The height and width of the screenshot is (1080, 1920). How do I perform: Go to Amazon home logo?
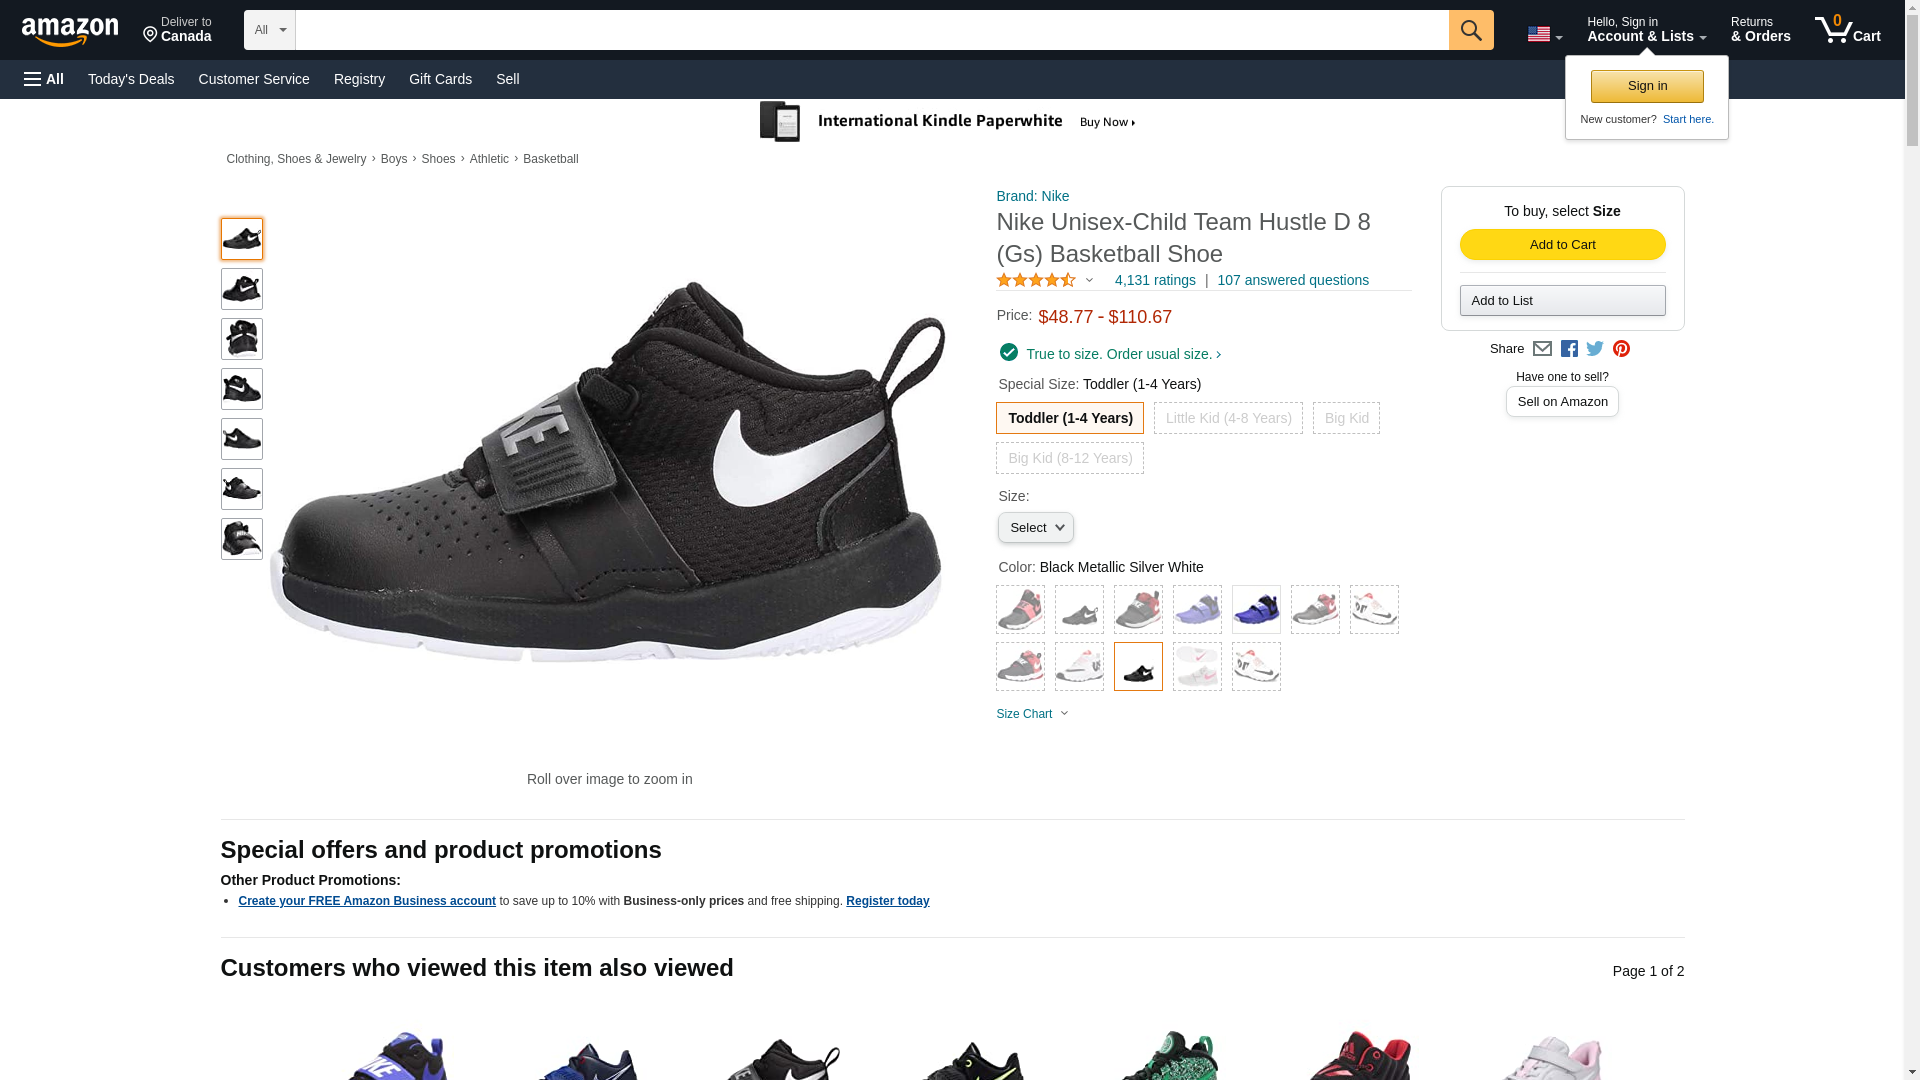[x=70, y=31]
